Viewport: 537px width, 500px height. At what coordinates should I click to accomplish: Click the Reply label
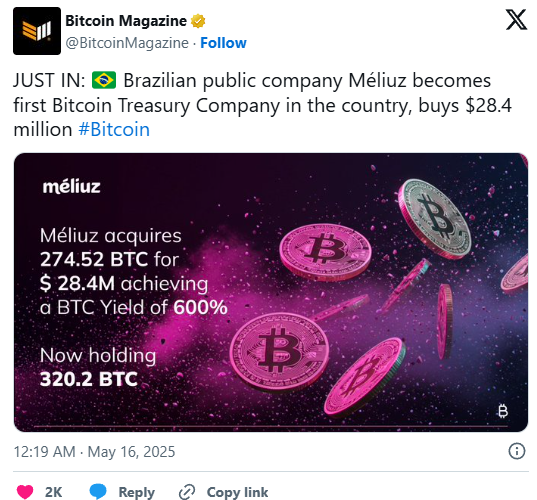pos(136,492)
